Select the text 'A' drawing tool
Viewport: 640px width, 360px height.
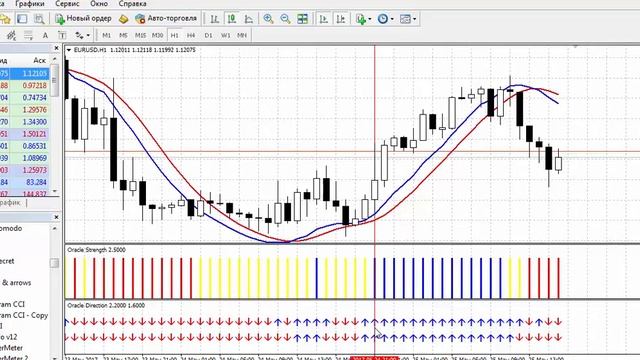tap(45, 36)
